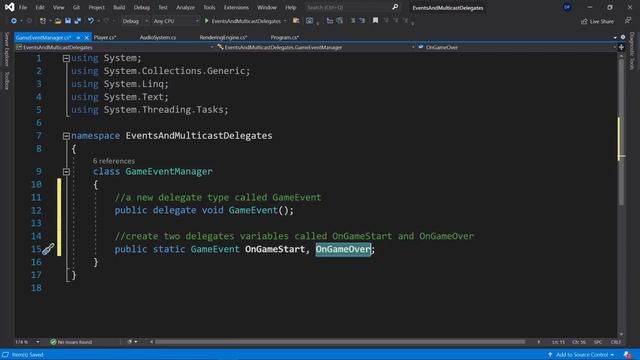Click the uncomment selection toolbar icon
This screenshot has width=640, height=360.
click(x=362, y=20)
